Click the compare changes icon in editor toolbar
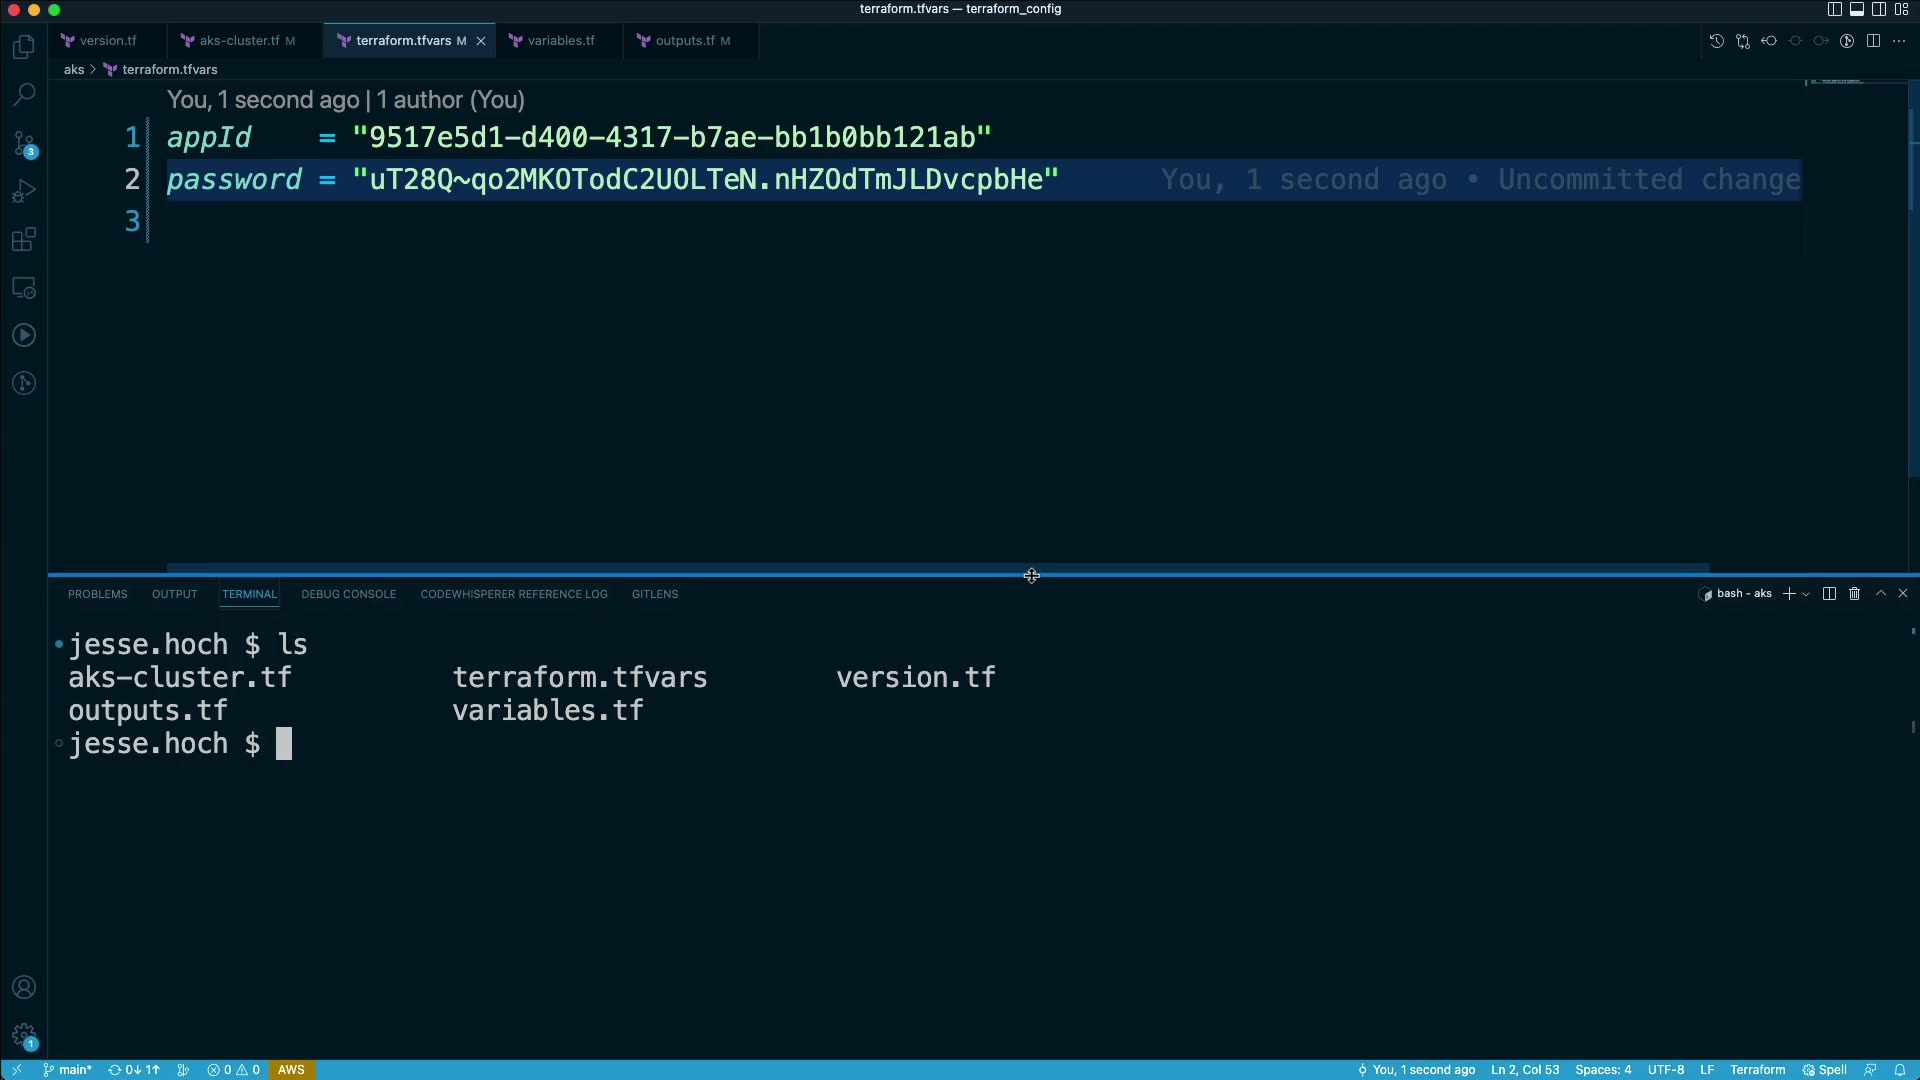Viewport: 1920px width, 1080px height. (1743, 41)
